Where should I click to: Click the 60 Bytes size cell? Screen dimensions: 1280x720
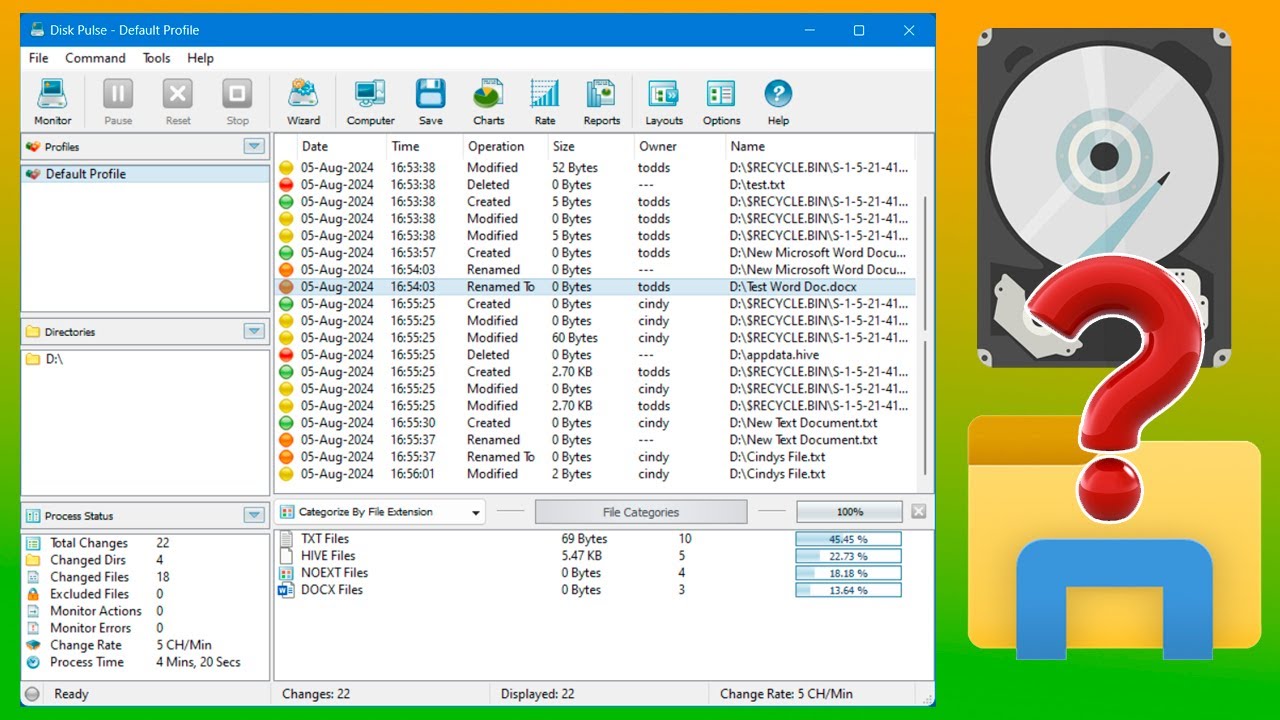[x=575, y=338]
